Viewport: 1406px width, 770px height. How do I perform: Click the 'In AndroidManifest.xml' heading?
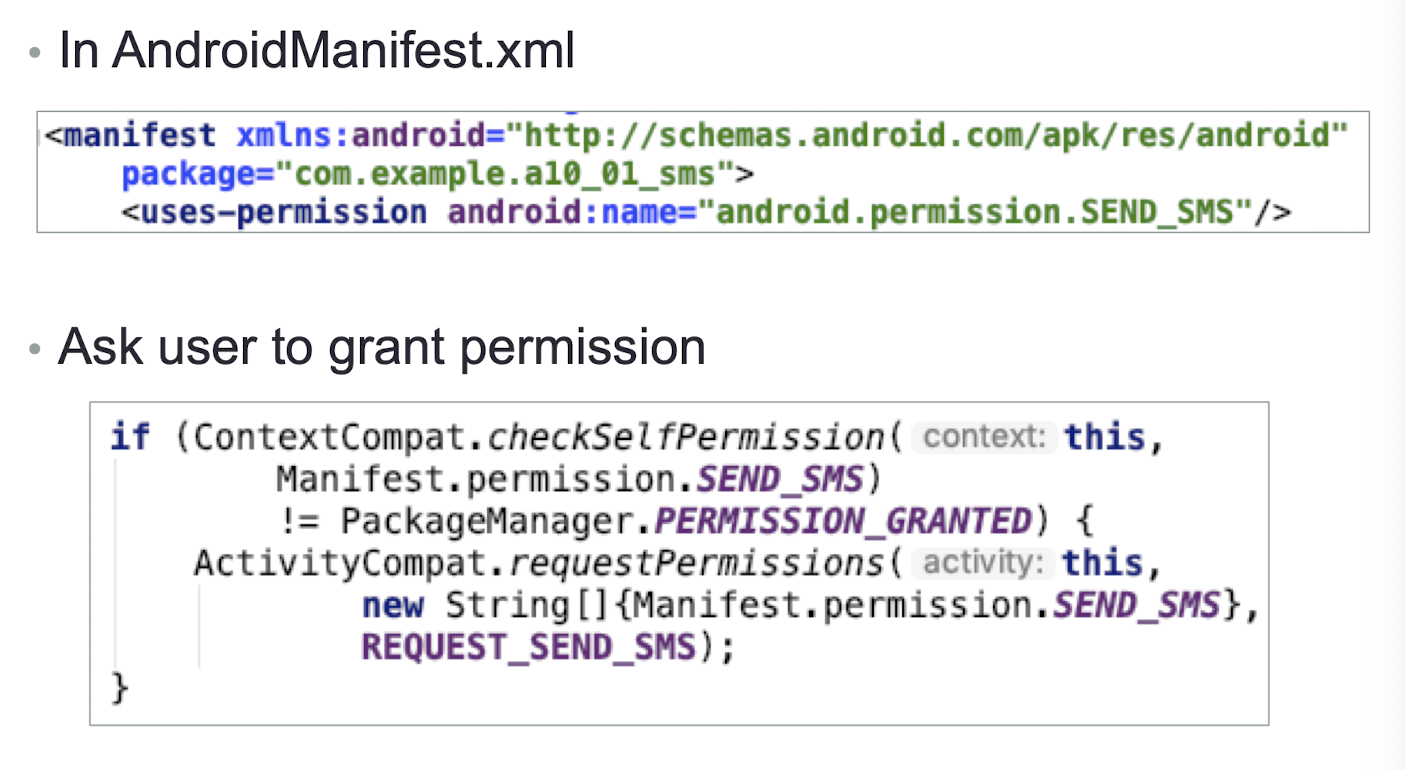(317, 51)
